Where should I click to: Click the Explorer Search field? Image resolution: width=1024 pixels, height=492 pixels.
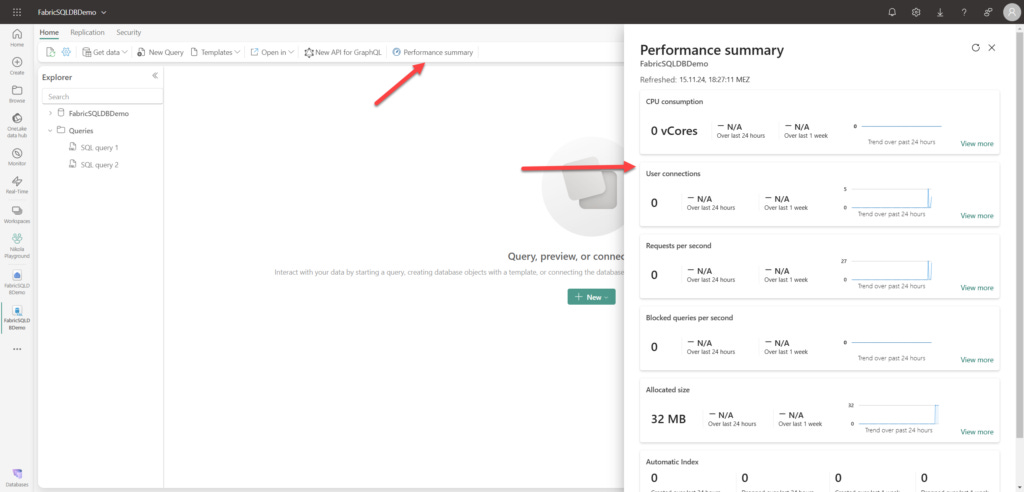102,96
